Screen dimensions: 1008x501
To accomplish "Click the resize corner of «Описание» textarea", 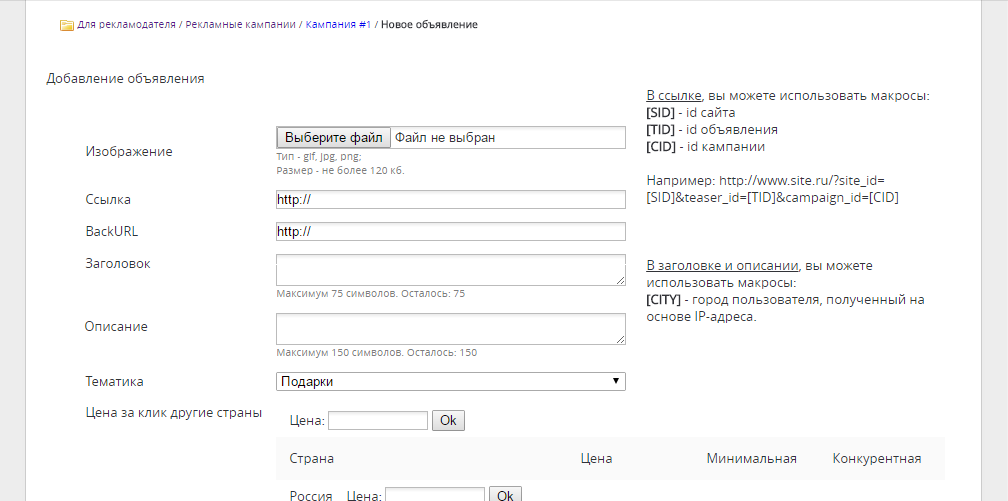I will [620, 340].
